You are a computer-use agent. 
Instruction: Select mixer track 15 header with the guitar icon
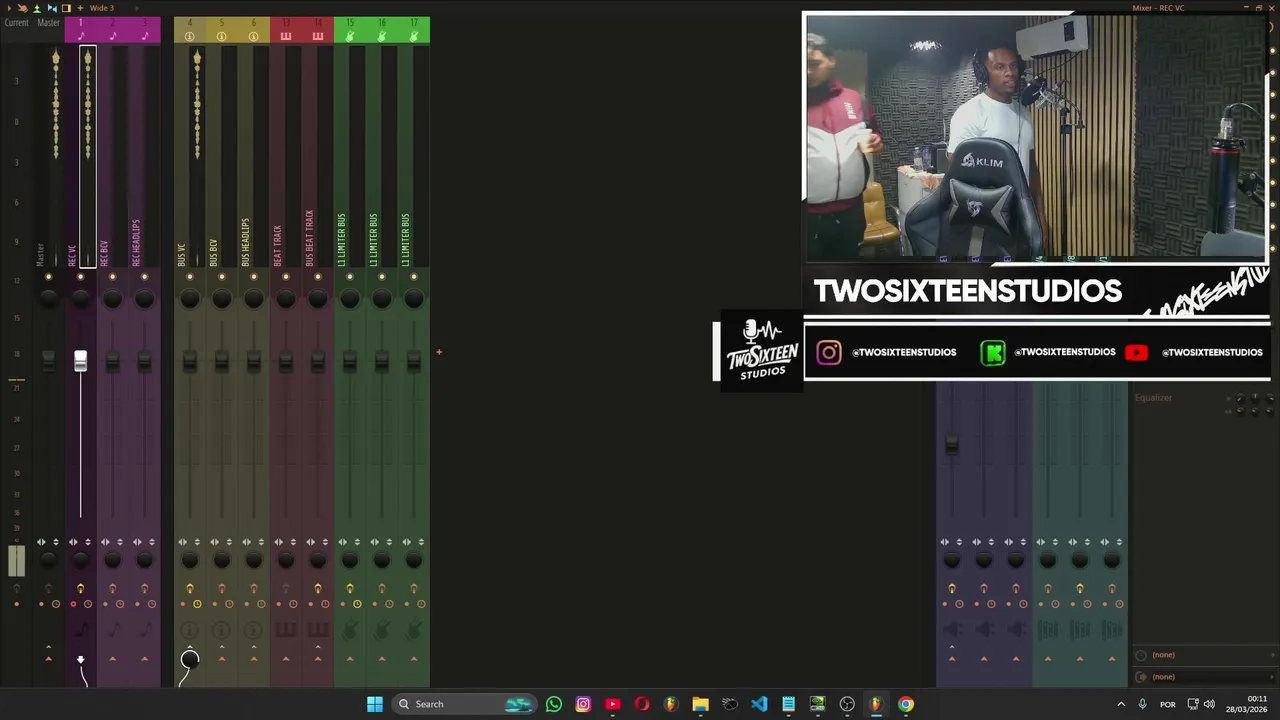coord(350,30)
